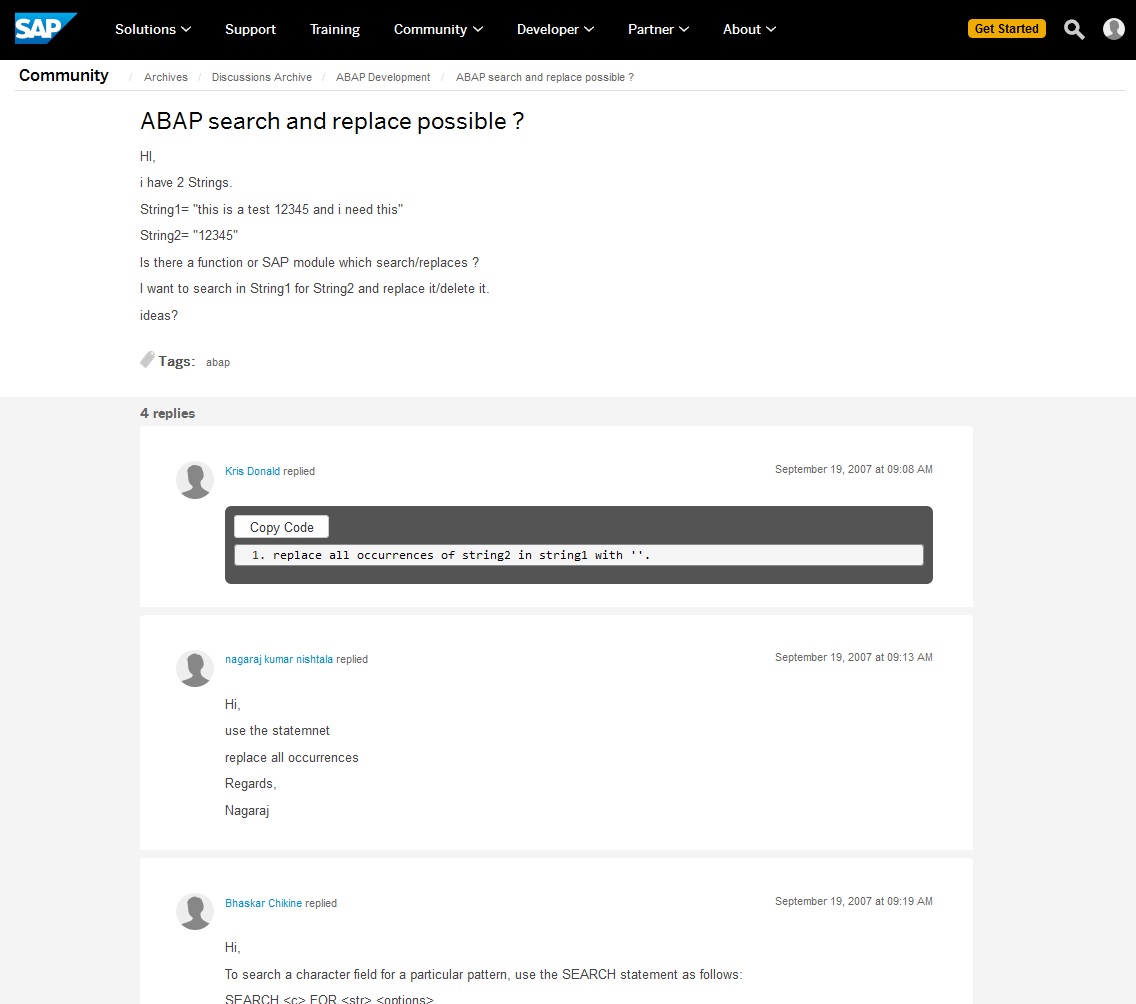Expand the Solutions dropdown menu
The width and height of the screenshot is (1136, 1004).
pos(152,30)
